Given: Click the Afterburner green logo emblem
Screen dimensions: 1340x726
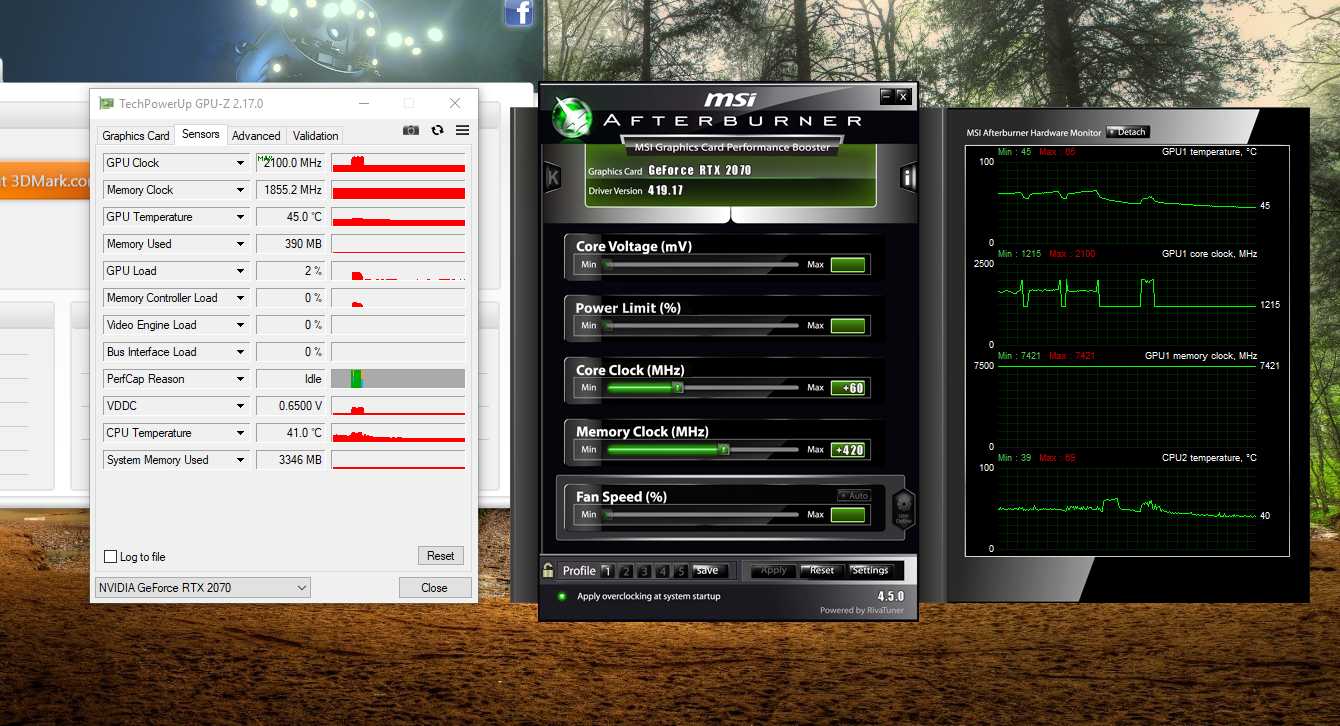Looking at the screenshot, I should tap(572, 117).
